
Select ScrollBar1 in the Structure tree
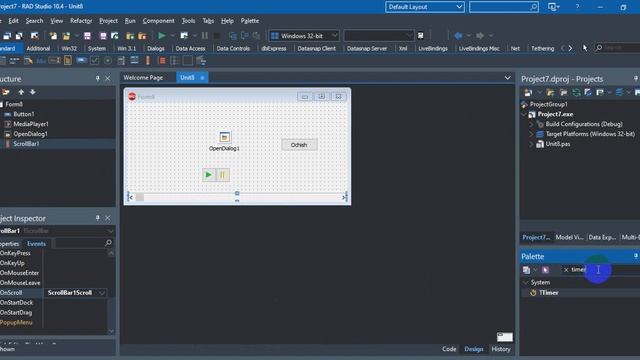pos(26,144)
